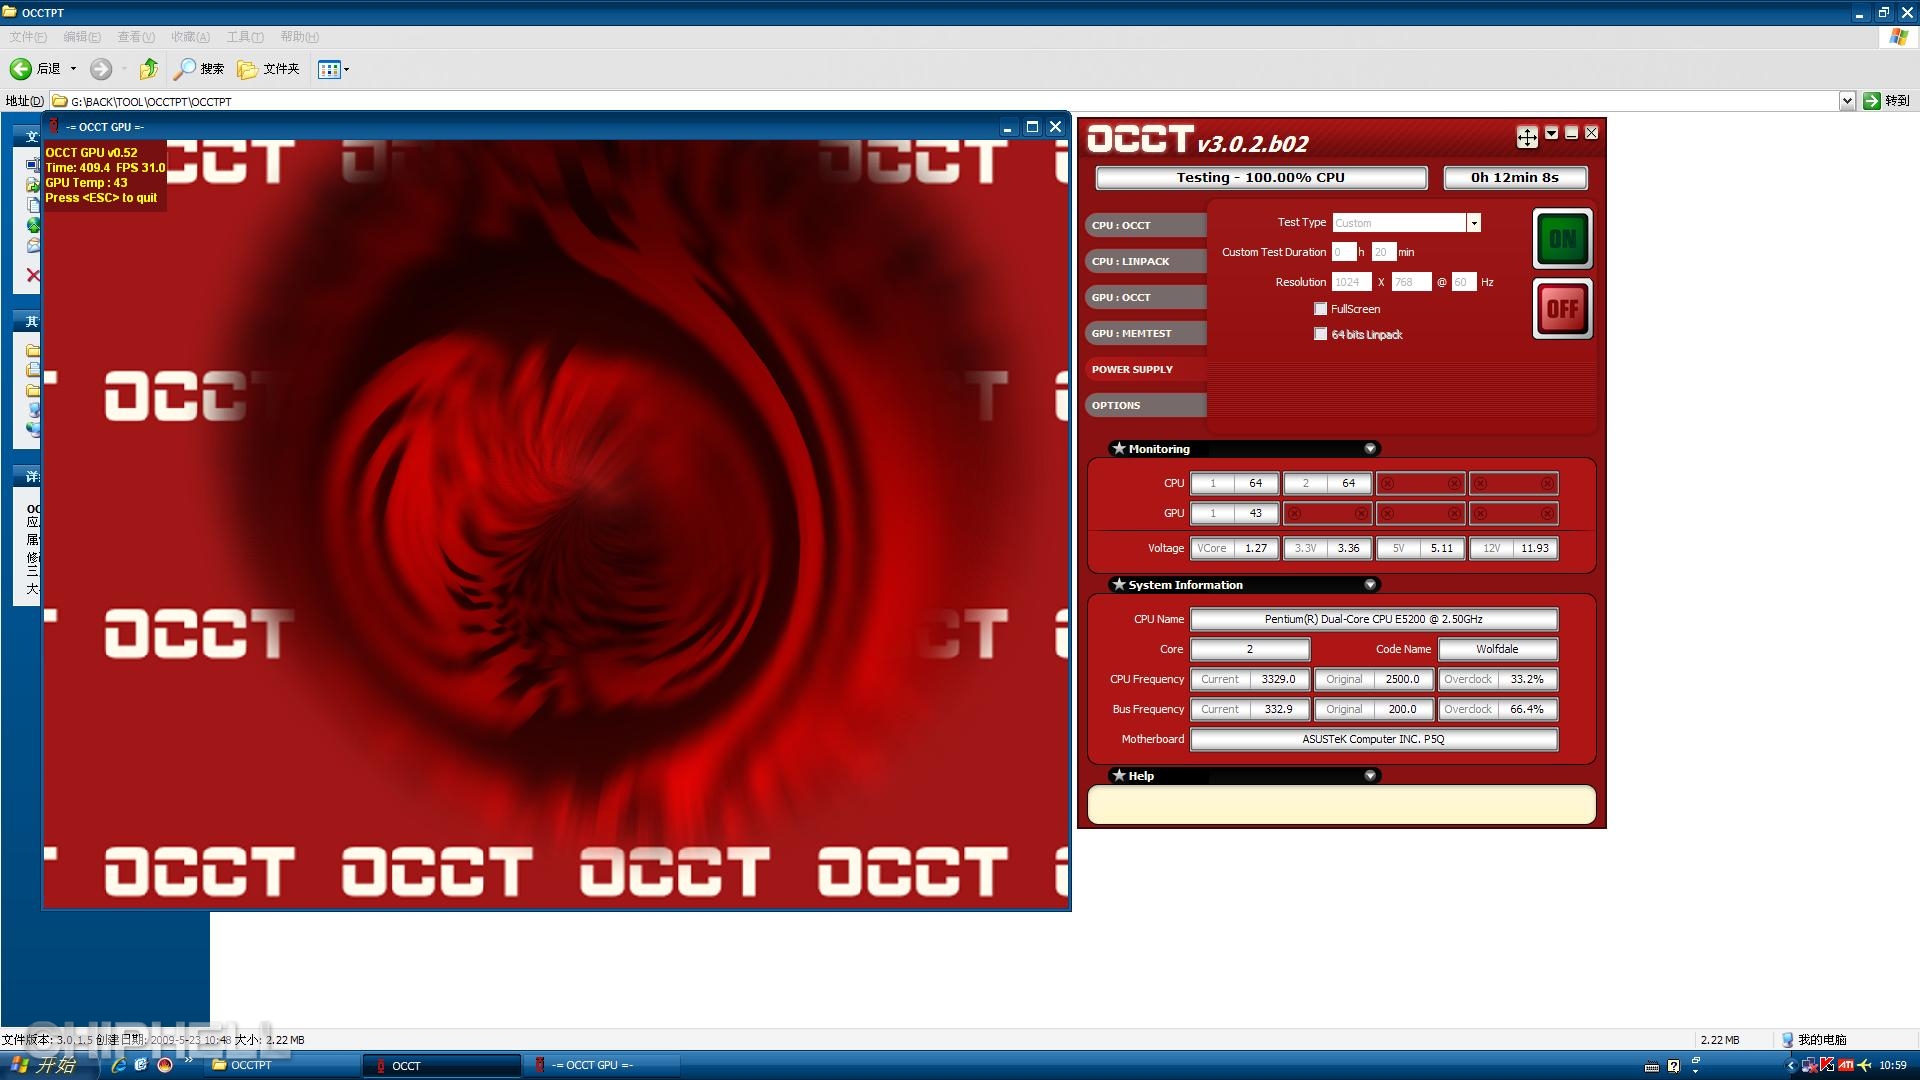The height and width of the screenshot is (1080, 1920).
Task: Click the CPU Frequency Overclock 33.2% value
Action: click(x=1527, y=680)
